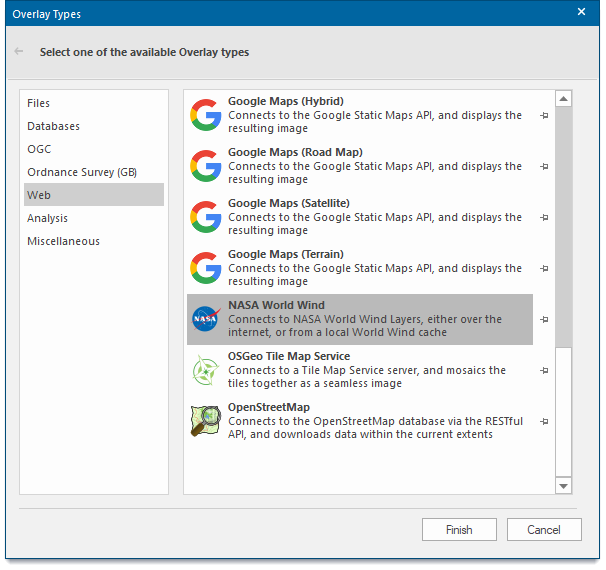606x570 pixels.
Task: Click the OpenStreetMap magnifier icon
Action: coord(206,421)
